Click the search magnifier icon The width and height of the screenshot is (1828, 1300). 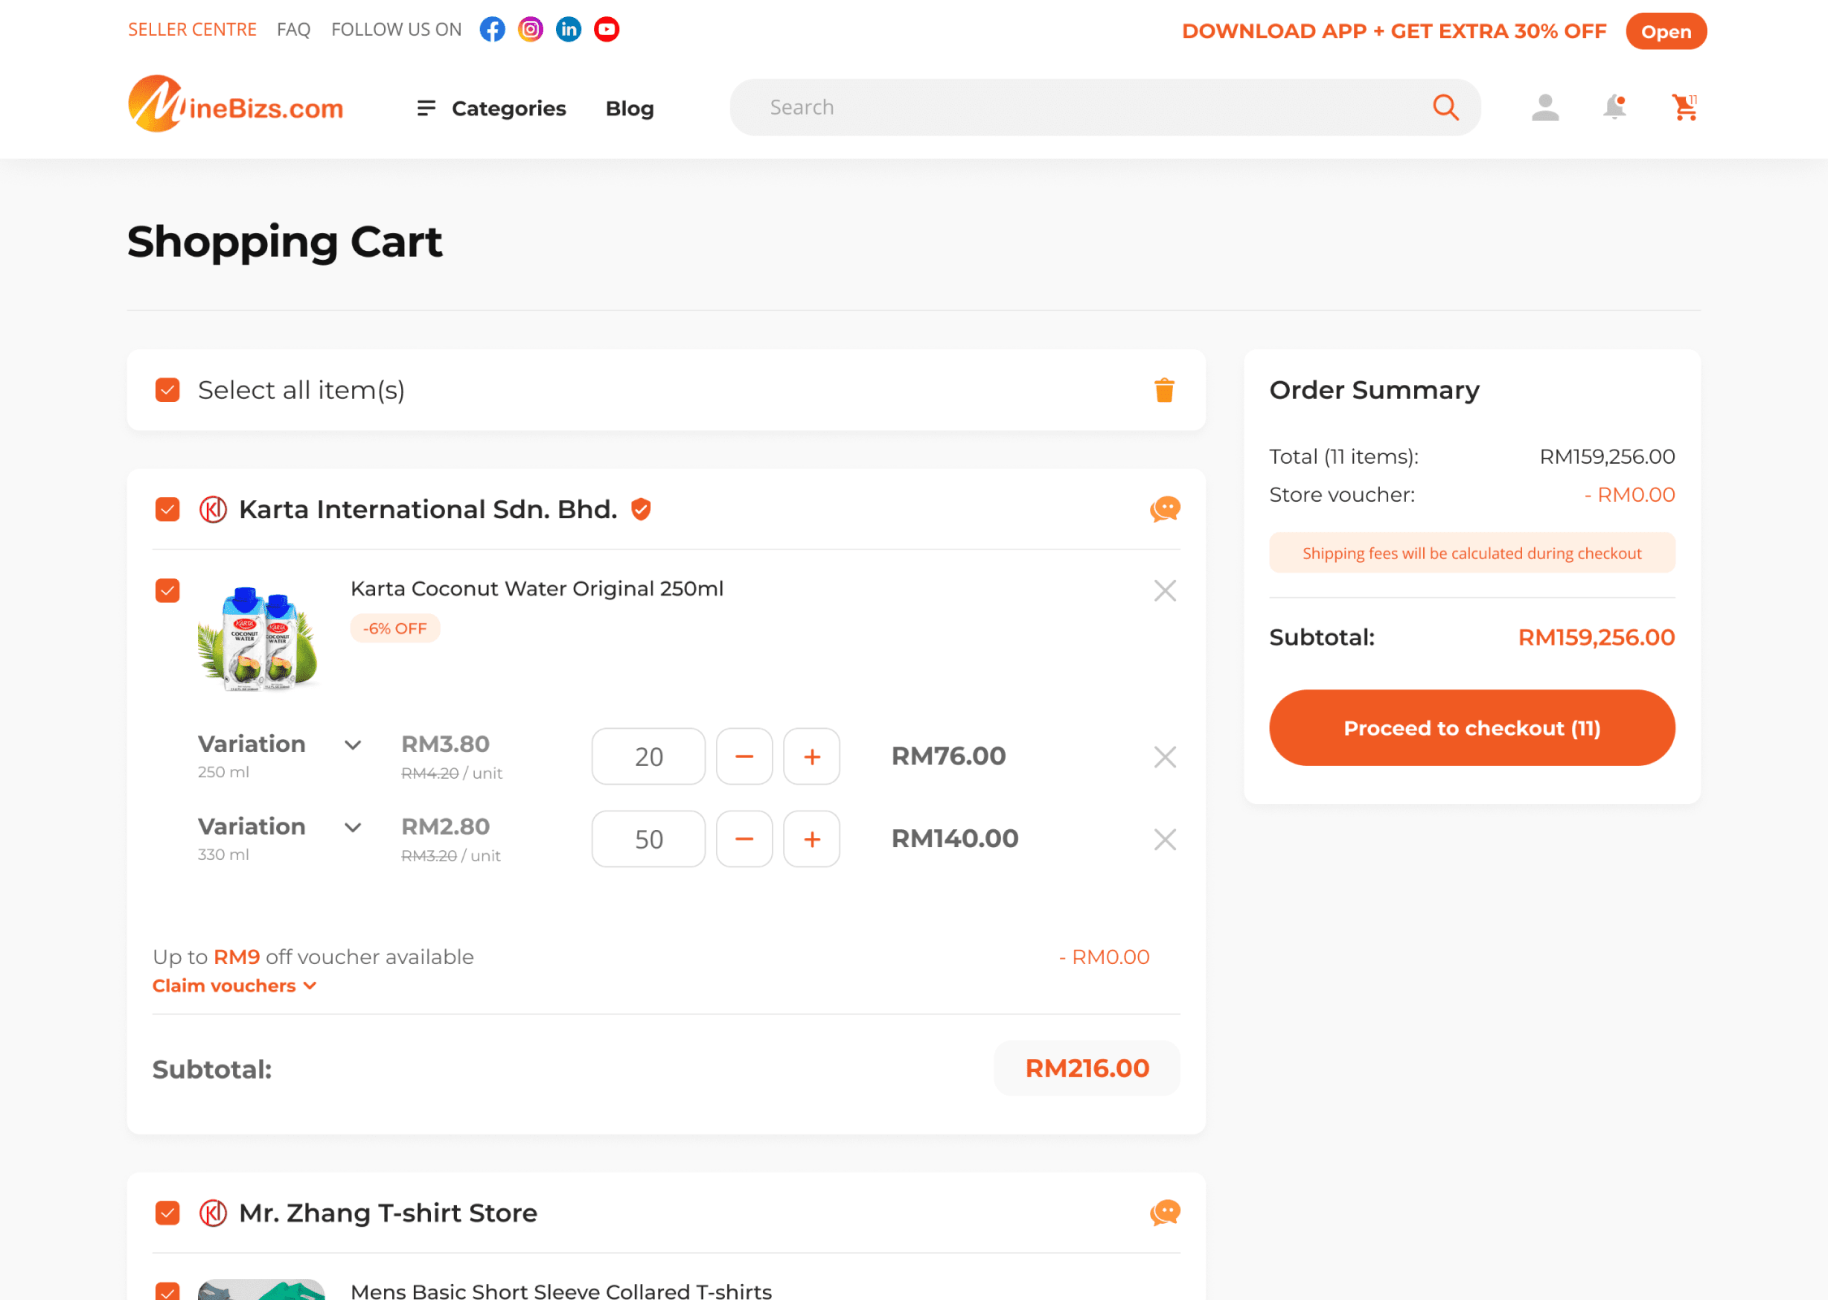tap(1445, 107)
